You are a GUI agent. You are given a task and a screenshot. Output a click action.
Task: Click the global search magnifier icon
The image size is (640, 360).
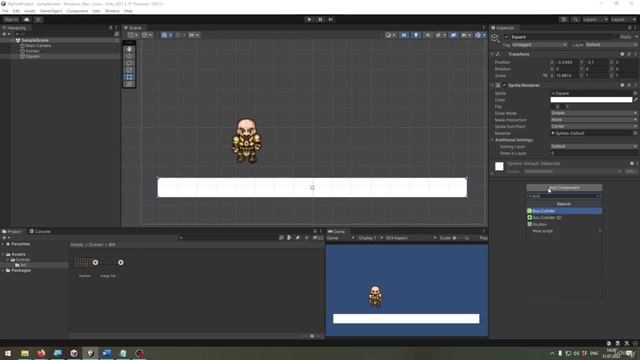(575, 19)
